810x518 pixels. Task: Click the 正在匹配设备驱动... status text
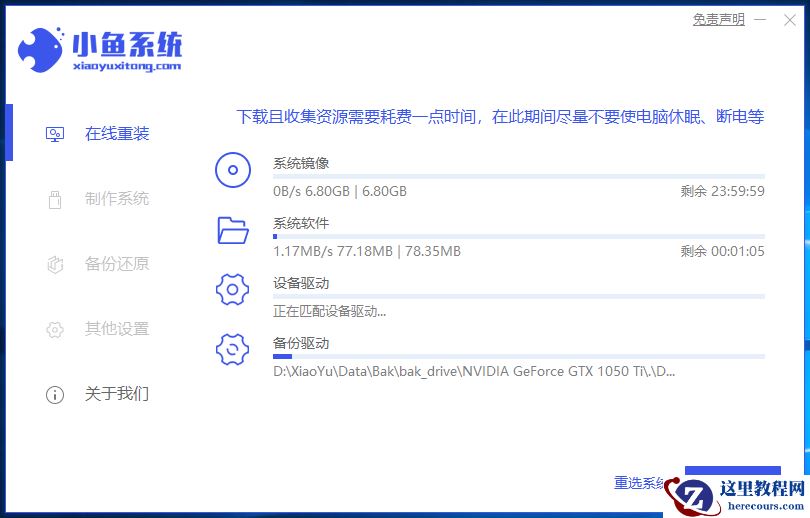click(x=330, y=311)
